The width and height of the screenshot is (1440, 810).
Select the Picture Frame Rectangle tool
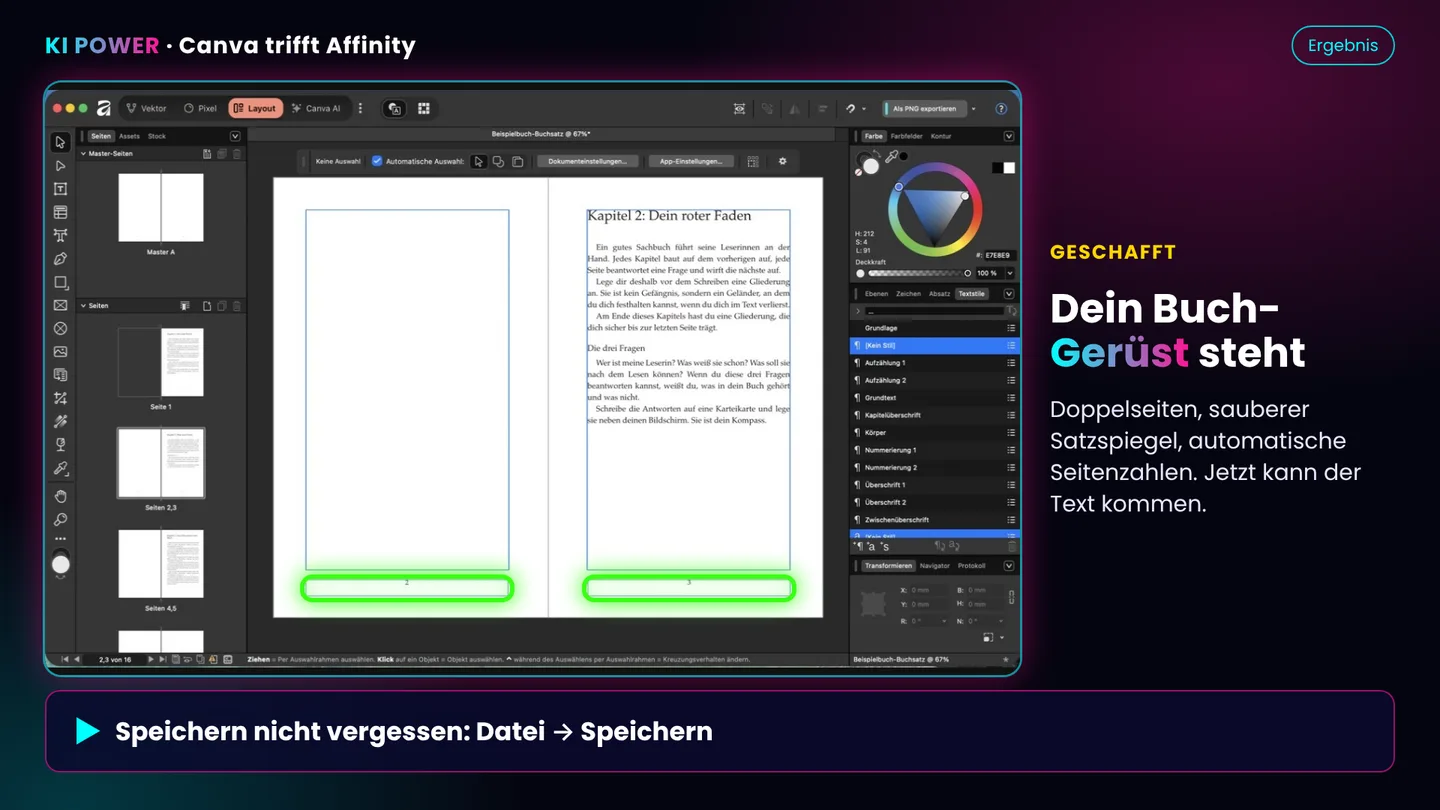coord(61,305)
